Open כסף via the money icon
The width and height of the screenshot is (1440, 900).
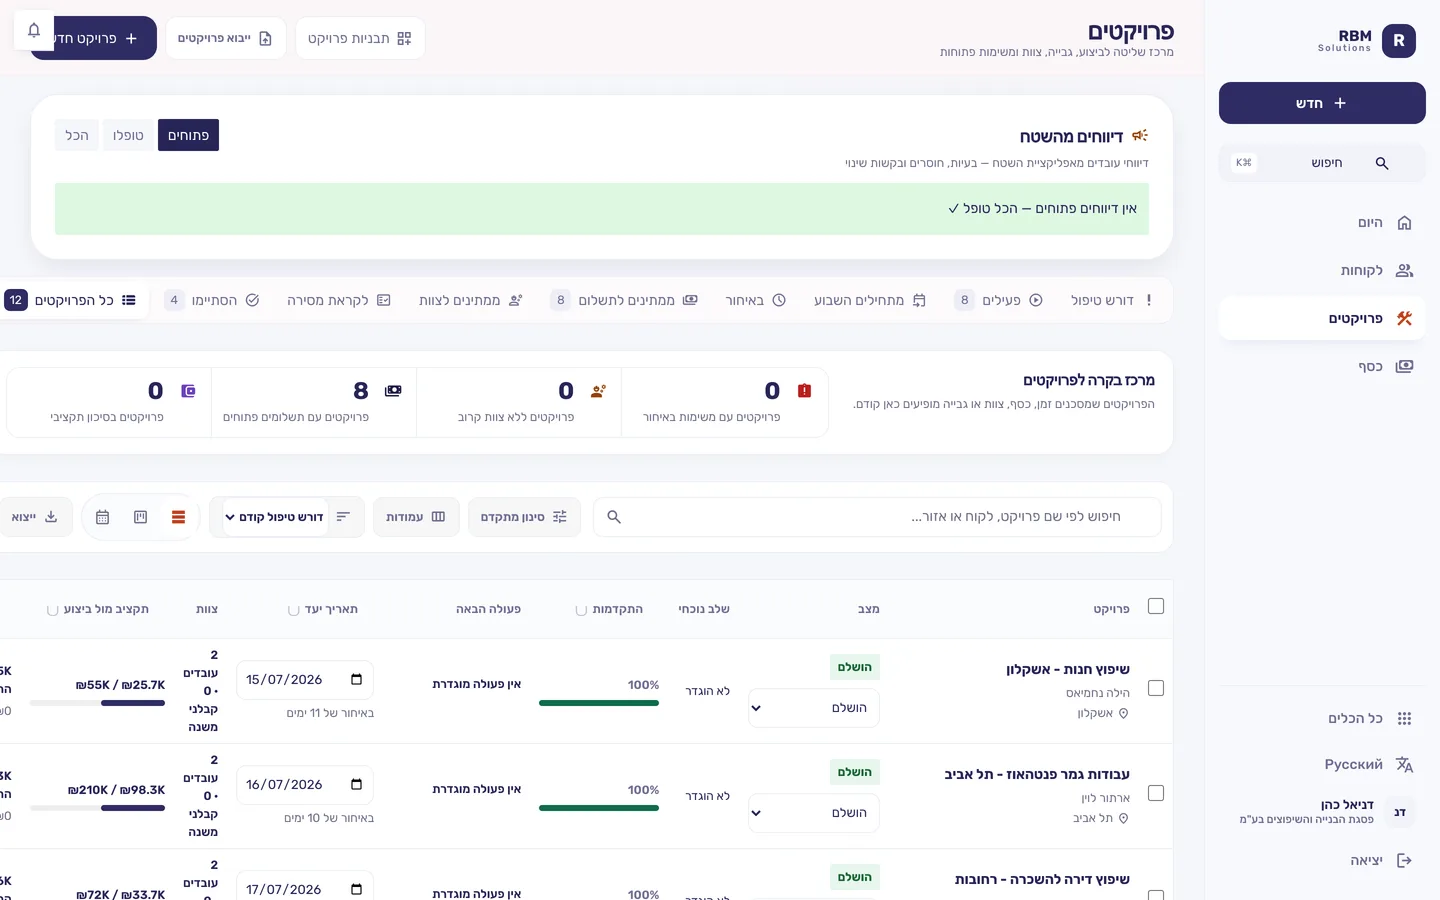(1404, 366)
